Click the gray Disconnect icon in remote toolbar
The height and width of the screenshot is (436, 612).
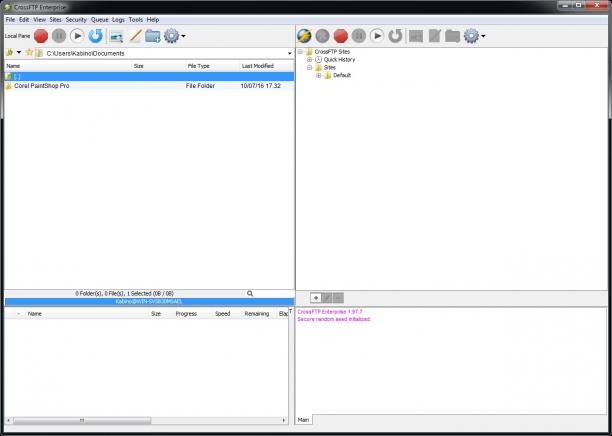[322, 36]
